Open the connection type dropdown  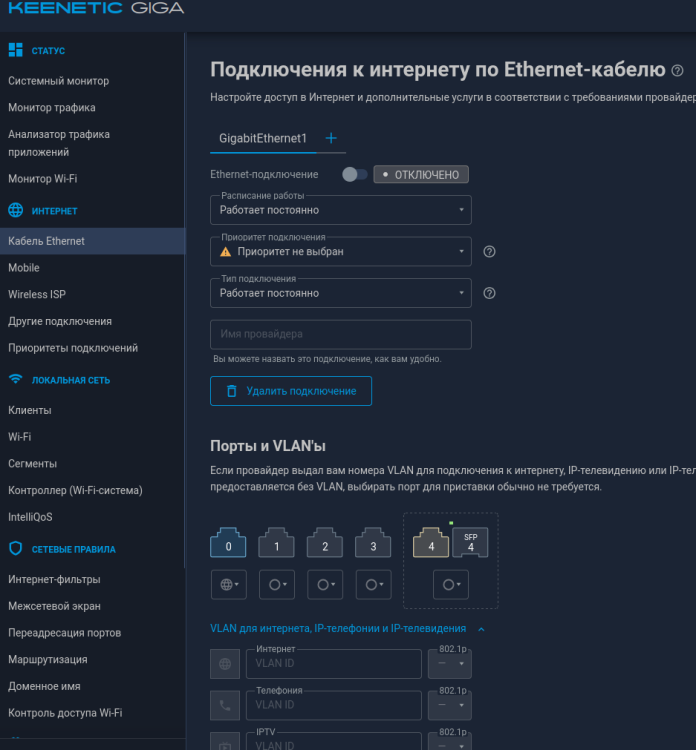341,293
